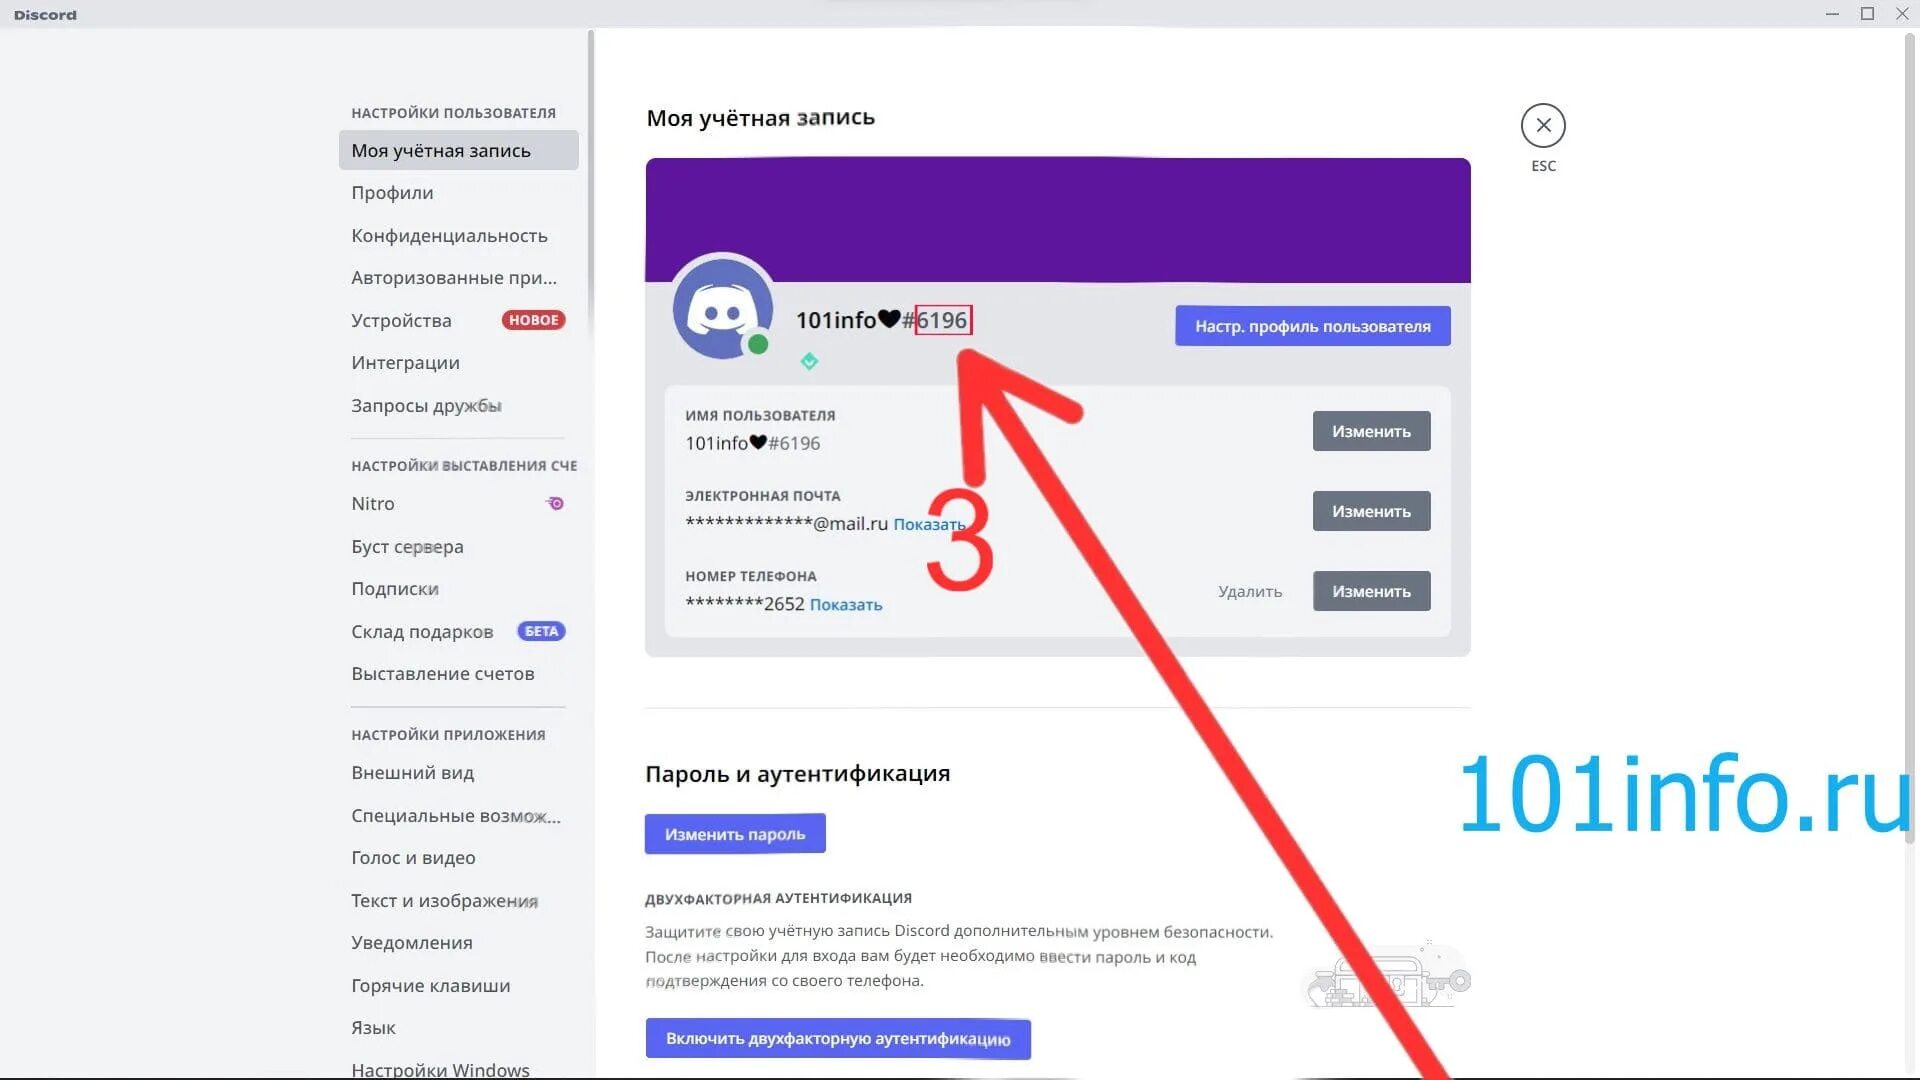Go to Конфиденциальность settings
Screen dimensions: 1920x1080
(x=458, y=235)
